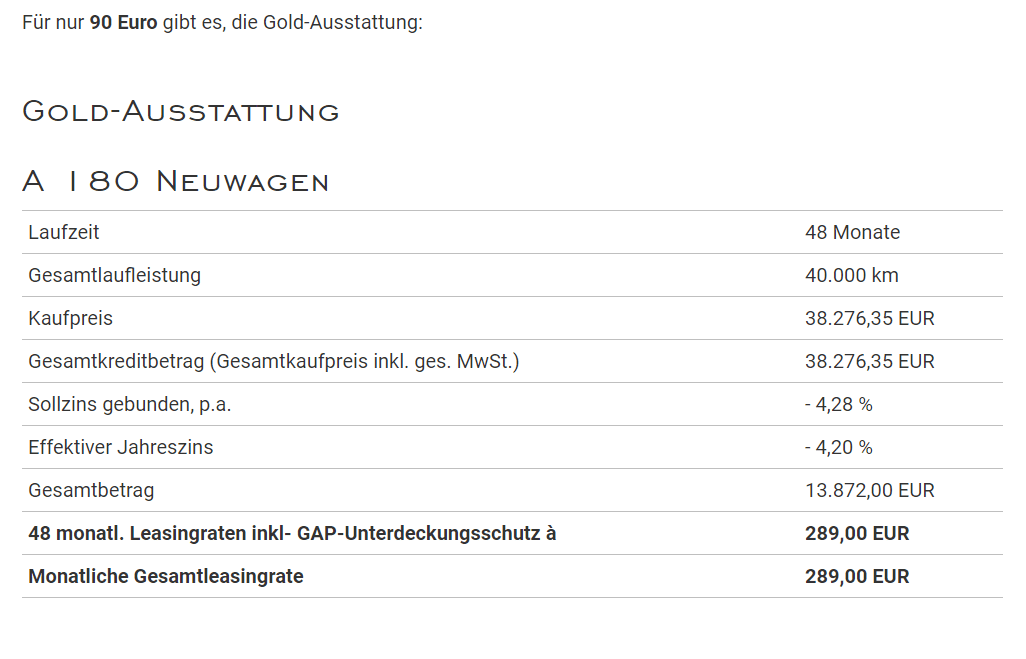
Task: Click the Gesamtbetrag row label
Action: tap(91, 491)
